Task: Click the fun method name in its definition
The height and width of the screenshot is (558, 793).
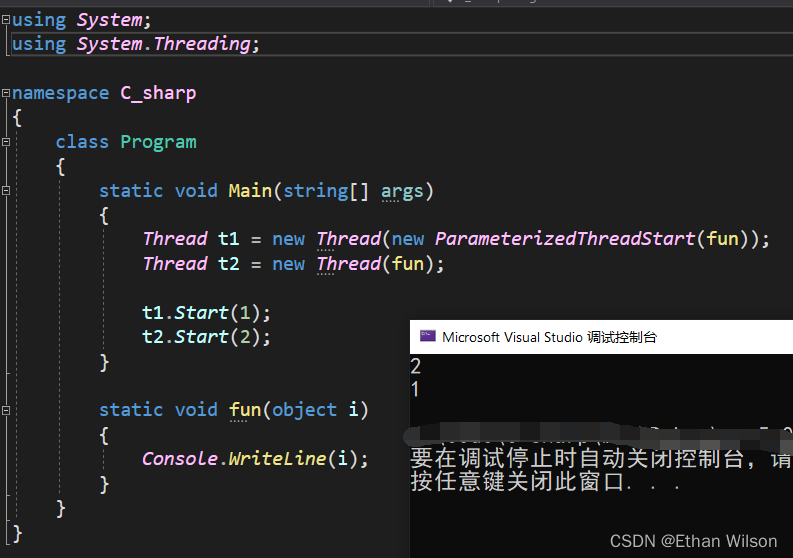Action: tap(245, 410)
